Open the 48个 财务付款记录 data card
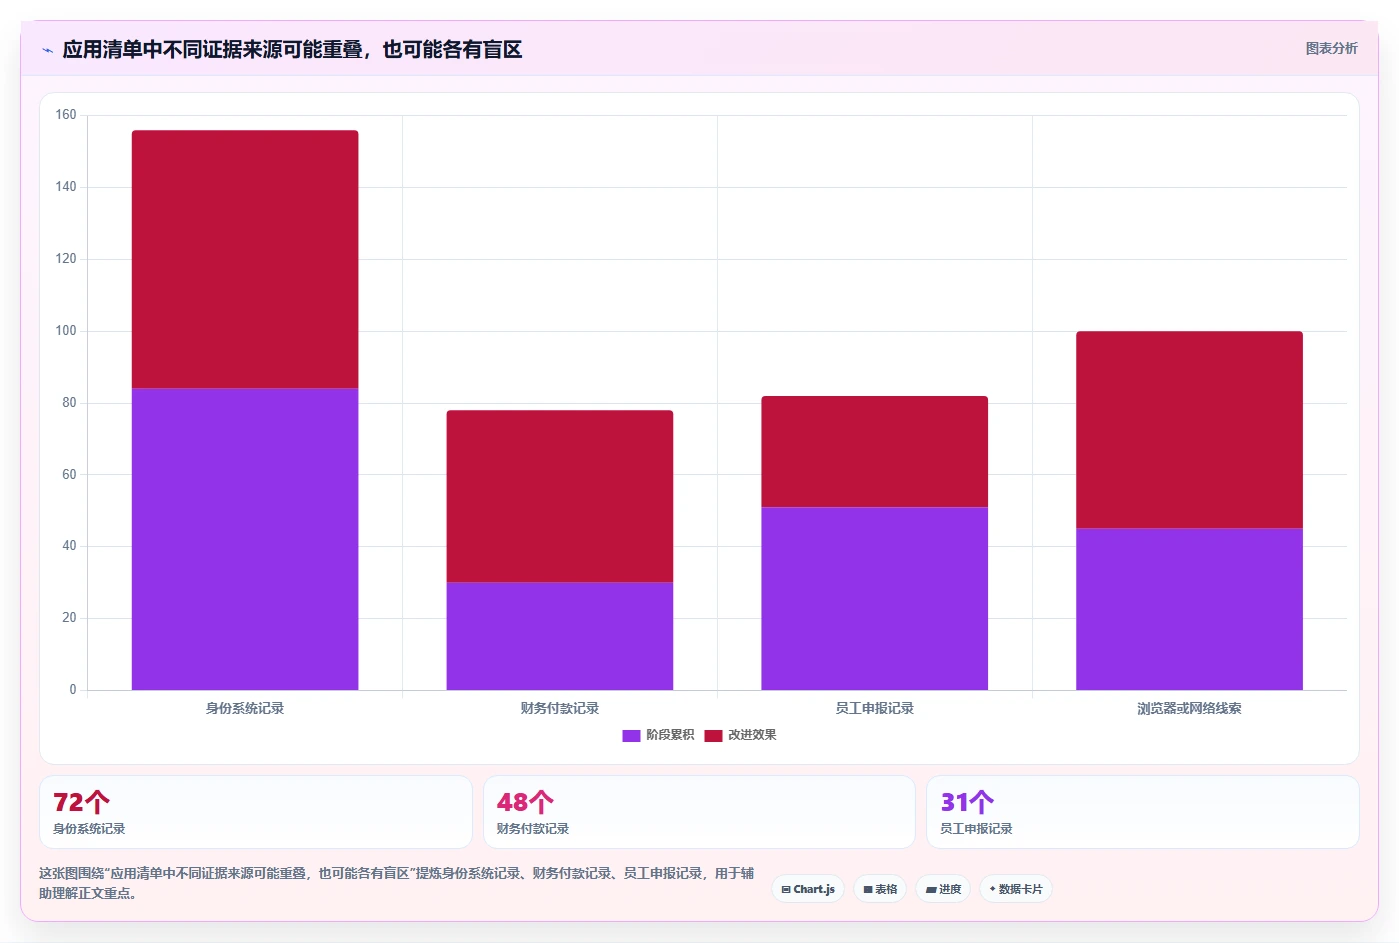 [x=699, y=812]
